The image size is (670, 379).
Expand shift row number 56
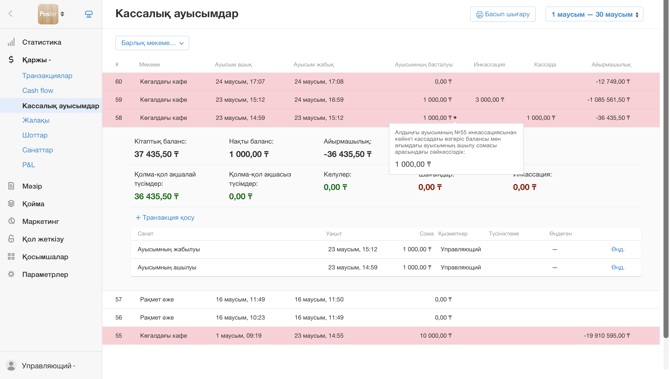(x=381, y=317)
